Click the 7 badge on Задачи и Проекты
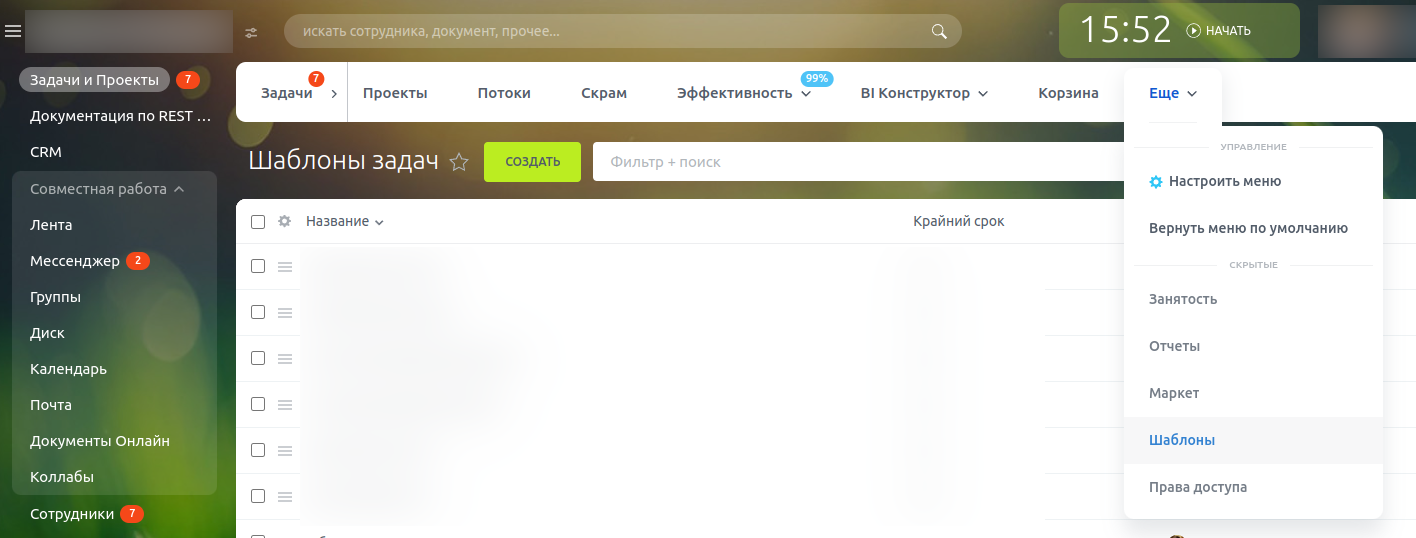The image size is (1416, 538). coord(188,80)
